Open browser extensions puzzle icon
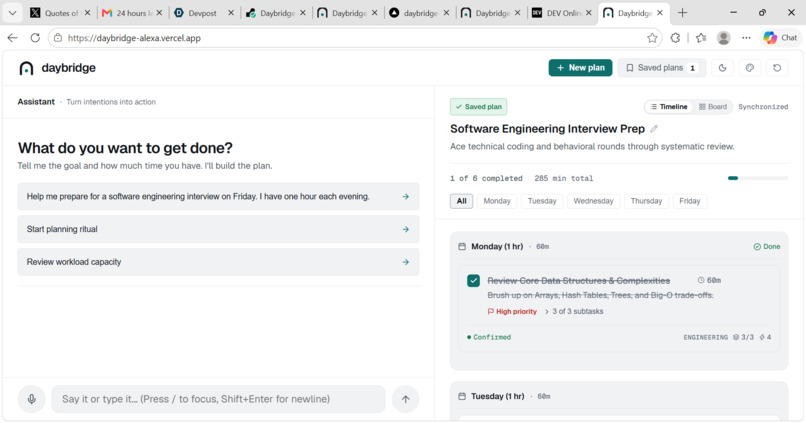Screen dimensions: 806x423 coord(675,38)
